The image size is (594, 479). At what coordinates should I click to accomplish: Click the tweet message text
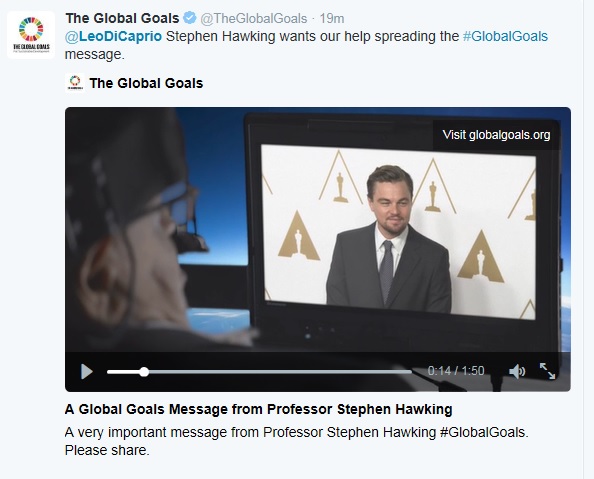pyautogui.click(x=306, y=45)
